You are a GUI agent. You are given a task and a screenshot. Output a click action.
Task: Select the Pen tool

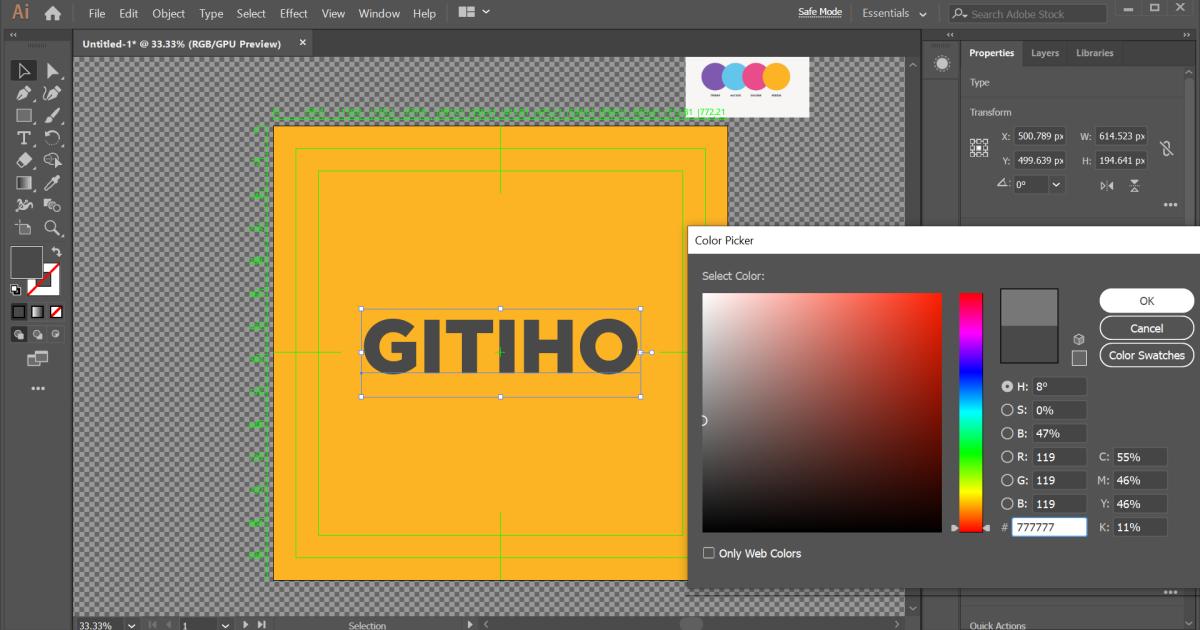click(24, 93)
